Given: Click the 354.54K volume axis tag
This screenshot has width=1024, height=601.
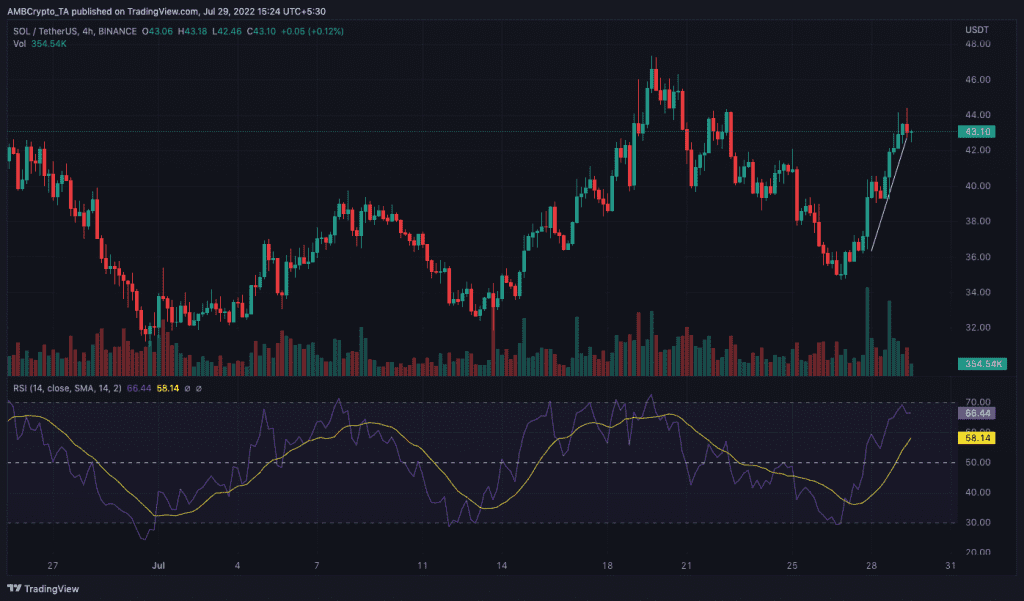Looking at the screenshot, I should [982, 364].
